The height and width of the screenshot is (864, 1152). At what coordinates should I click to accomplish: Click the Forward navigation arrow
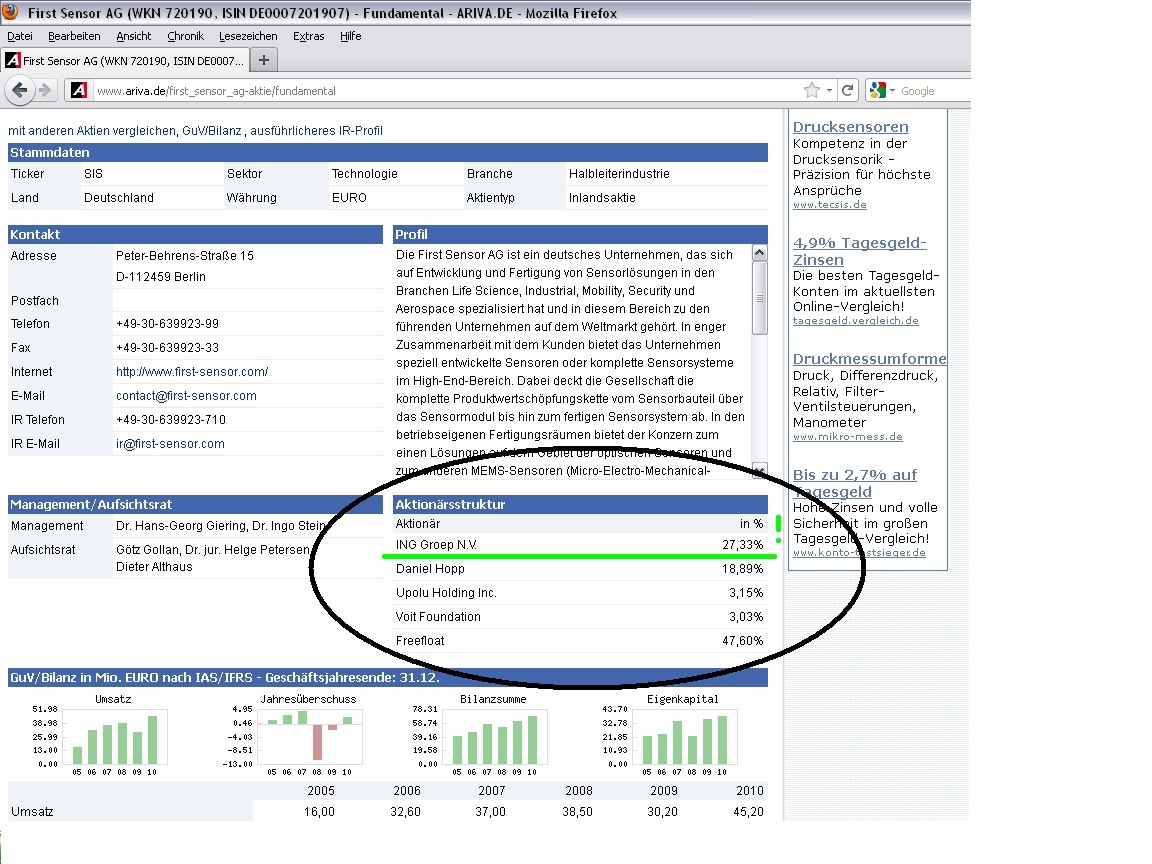(x=45, y=90)
